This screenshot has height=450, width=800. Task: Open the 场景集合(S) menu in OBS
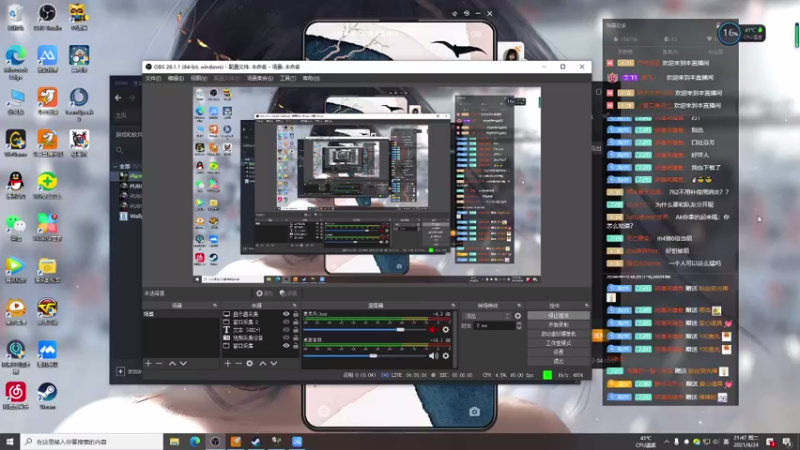pyautogui.click(x=260, y=79)
